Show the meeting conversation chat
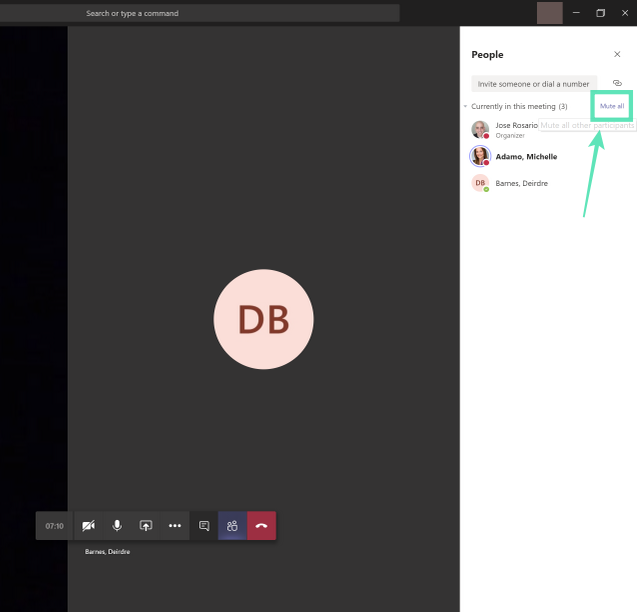 (204, 526)
